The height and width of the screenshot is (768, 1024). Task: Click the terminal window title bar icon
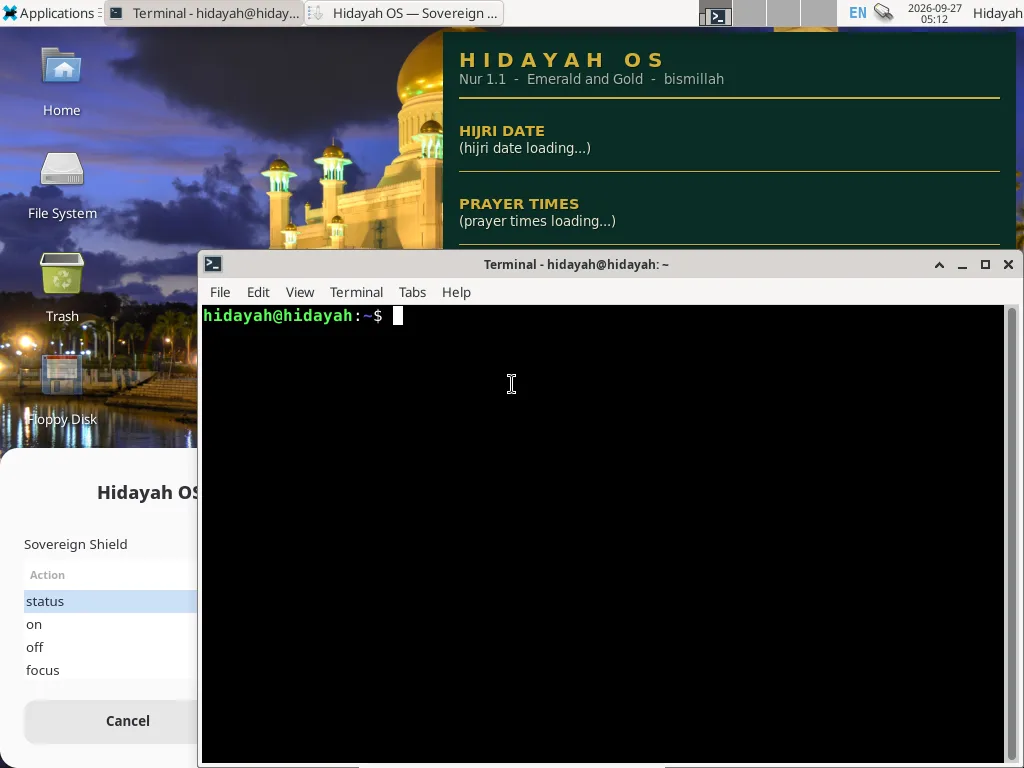point(213,264)
